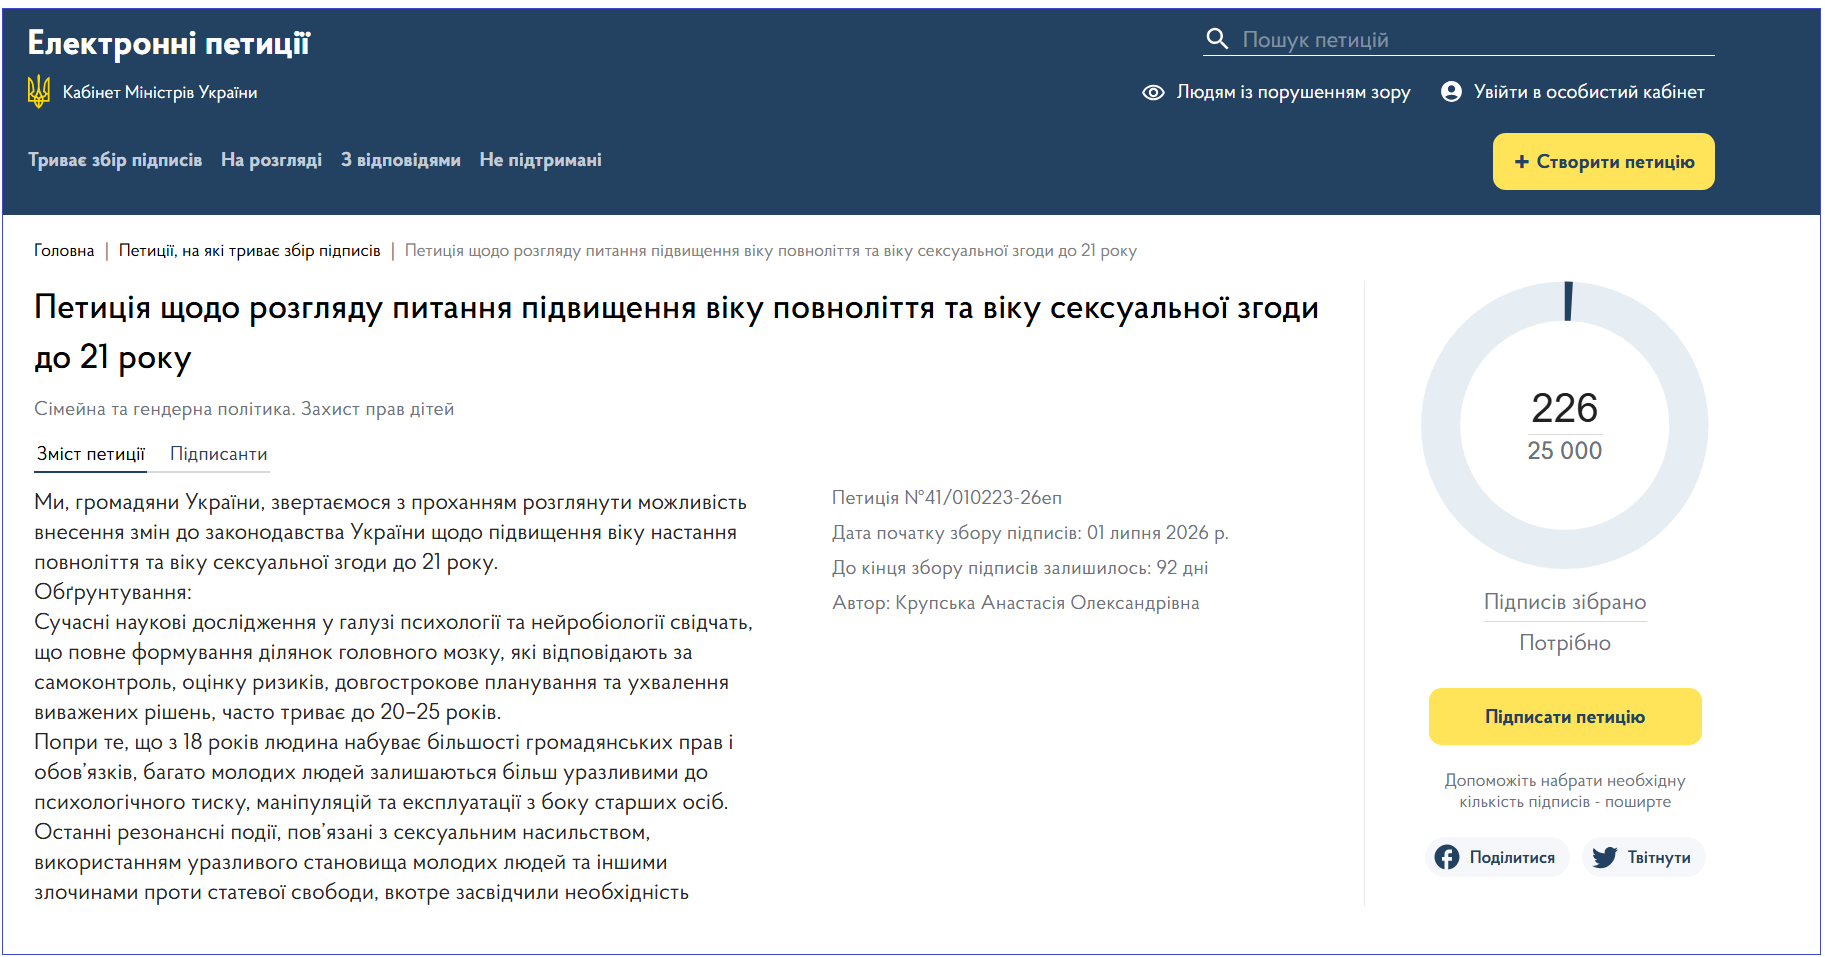Click the user account avatar icon

click(1451, 91)
